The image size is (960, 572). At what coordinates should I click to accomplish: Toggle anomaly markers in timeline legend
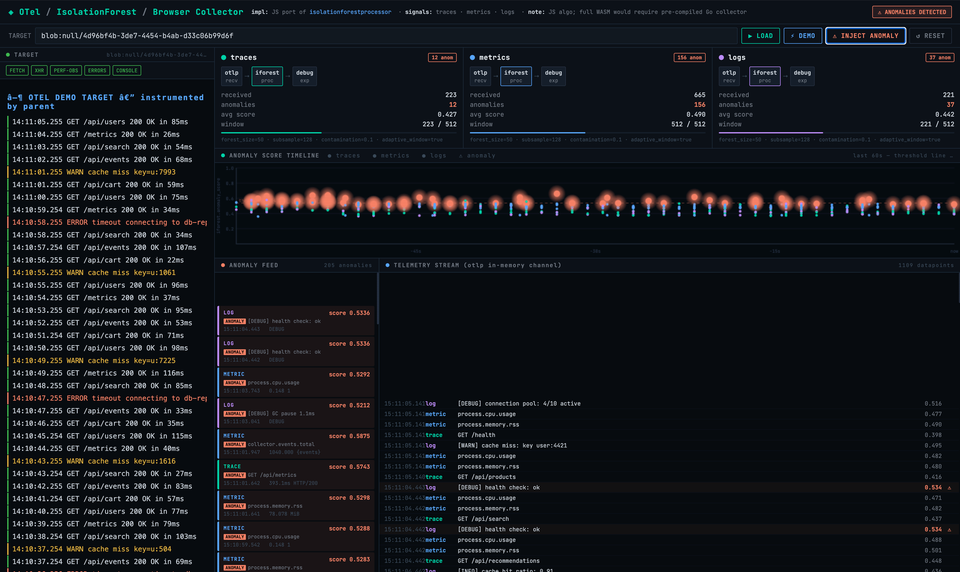[x=477, y=156]
